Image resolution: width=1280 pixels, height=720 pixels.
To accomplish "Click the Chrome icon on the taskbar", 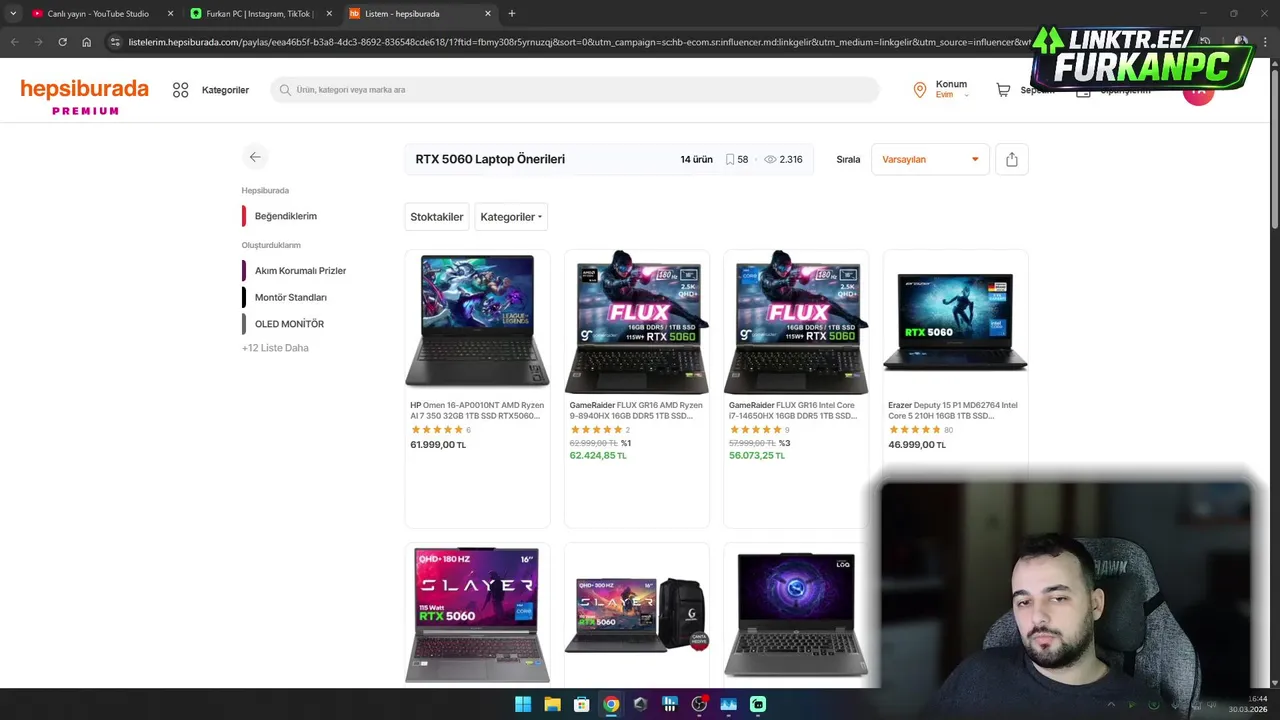I will pos(611,704).
